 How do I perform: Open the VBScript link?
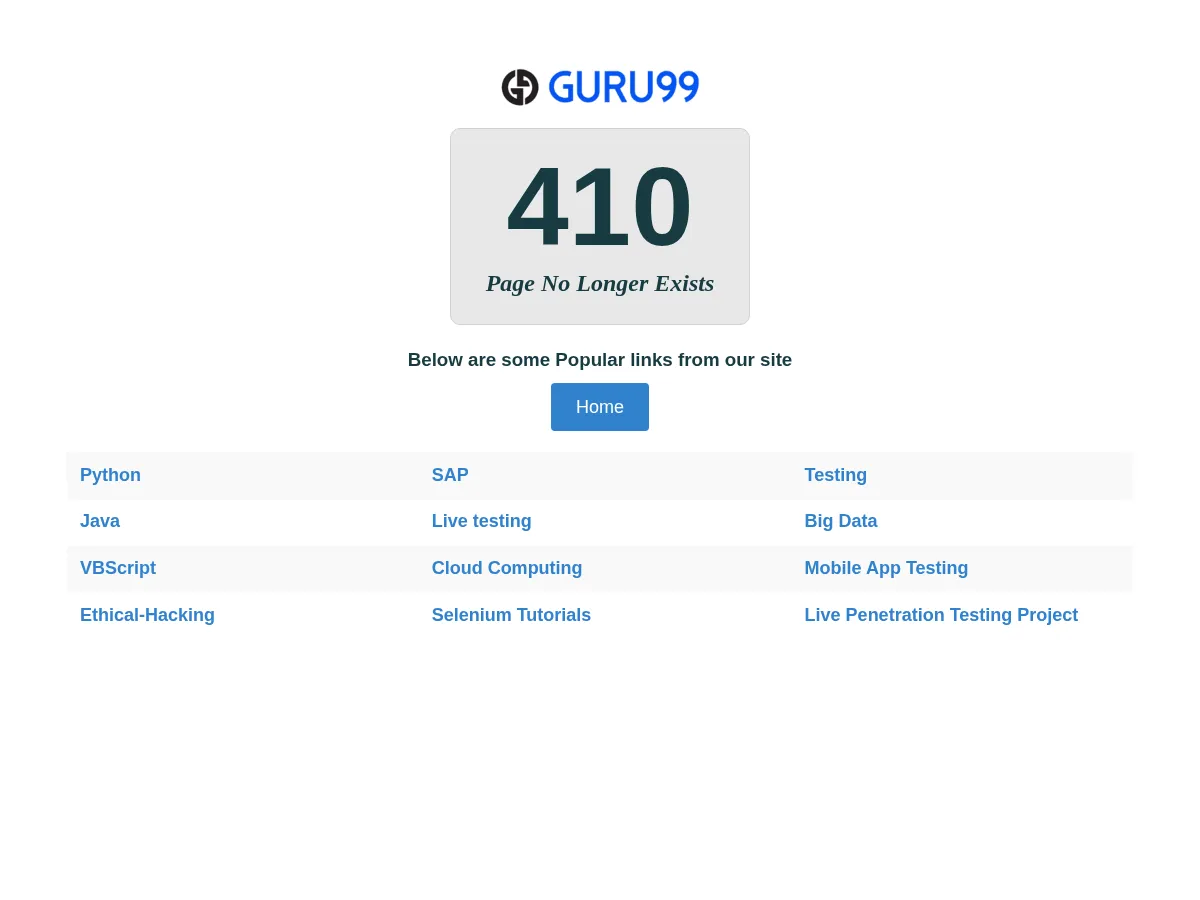118,568
